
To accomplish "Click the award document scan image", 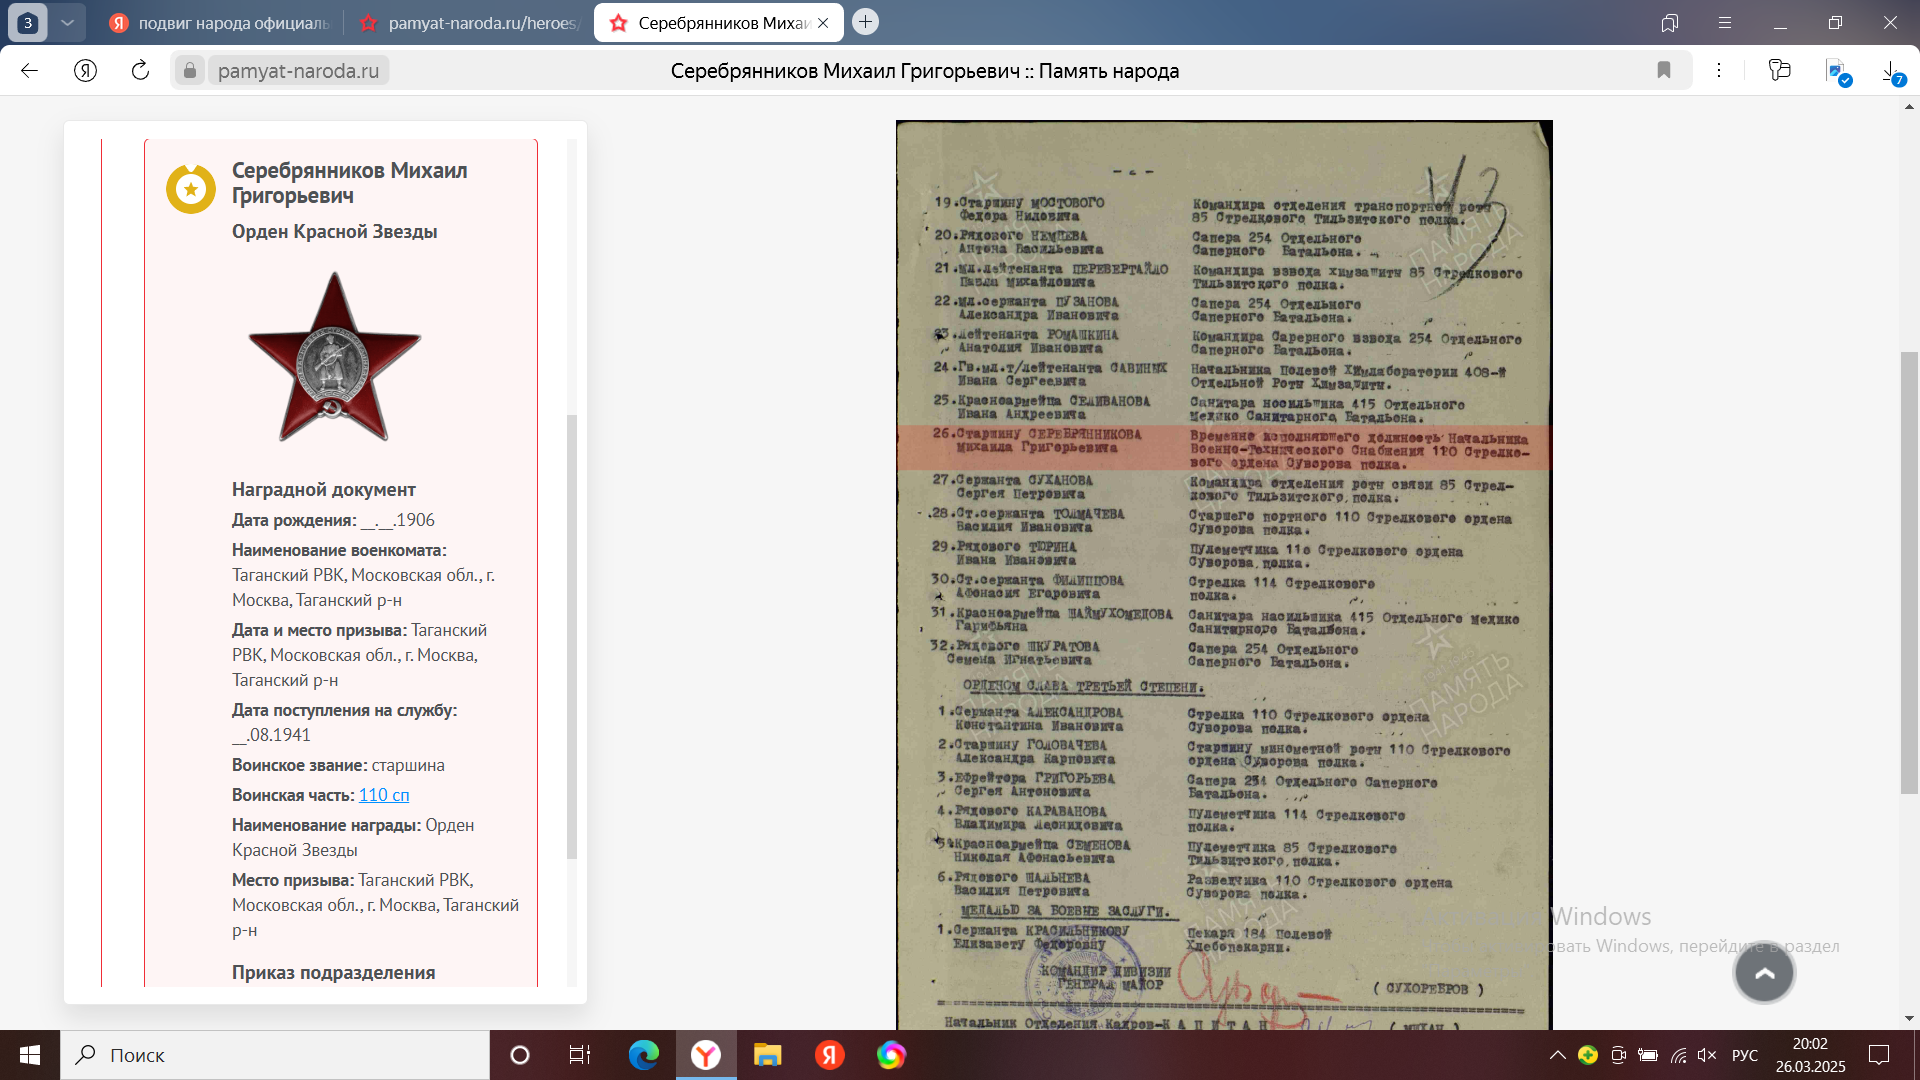I will (1223, 575).
